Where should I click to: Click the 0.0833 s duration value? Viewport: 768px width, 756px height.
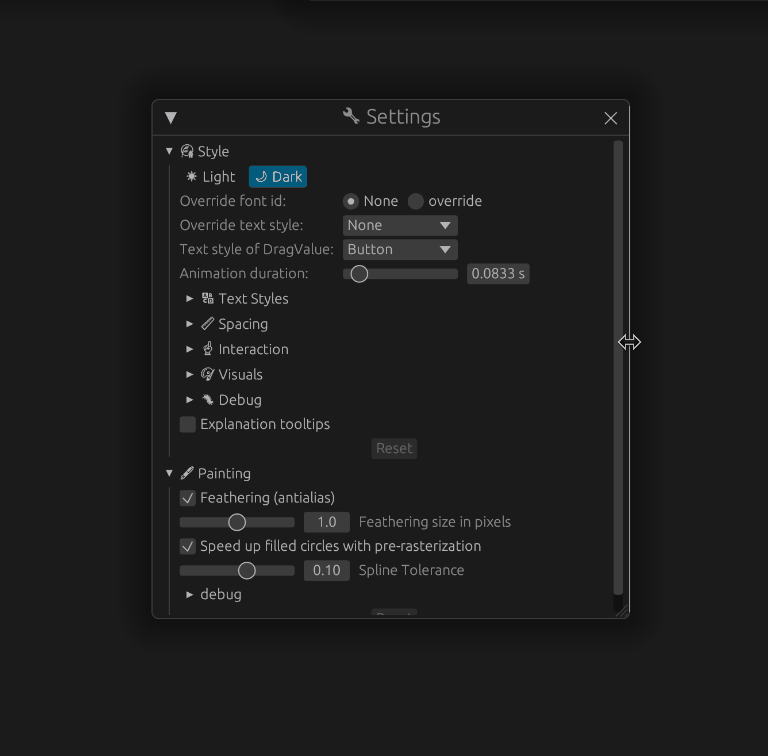coord(498,274)
